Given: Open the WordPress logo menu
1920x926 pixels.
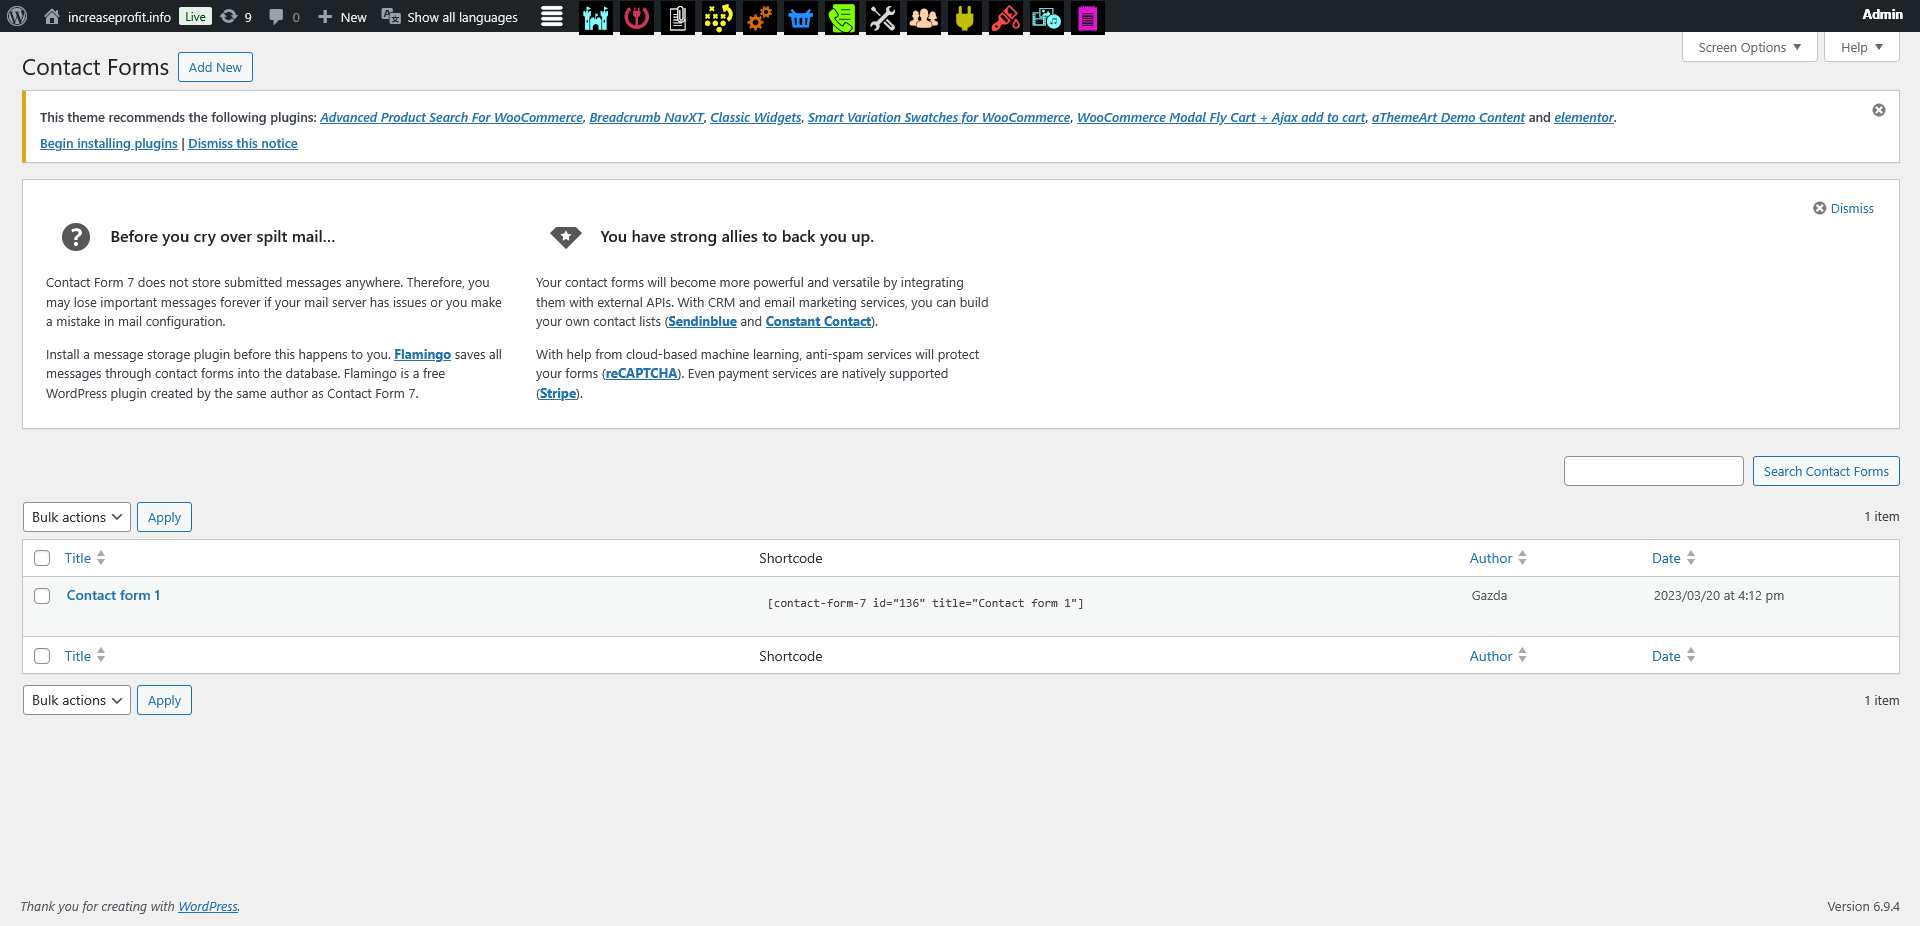Looking at the screenshot, I should pos(16,17).
